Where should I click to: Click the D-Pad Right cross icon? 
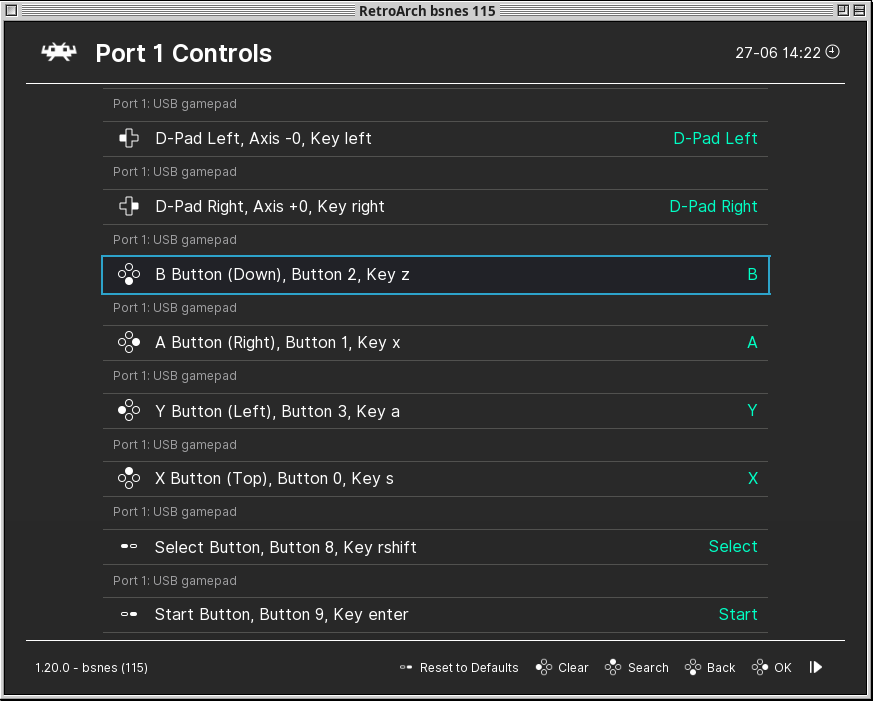[x=129, y=207]
